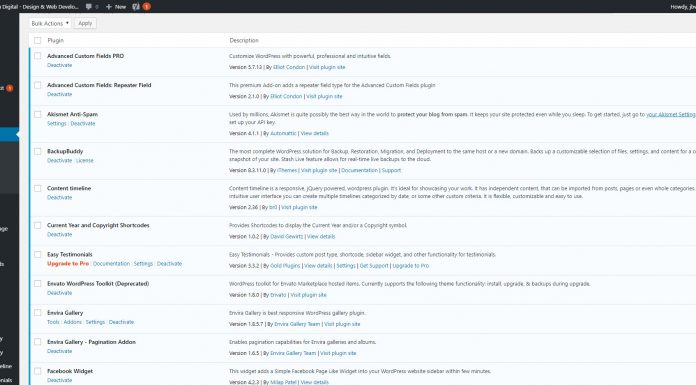Viewport: 696px width, 385px height.
Task: Check the Envira Gallery checkbox
Action: point(38,313)
